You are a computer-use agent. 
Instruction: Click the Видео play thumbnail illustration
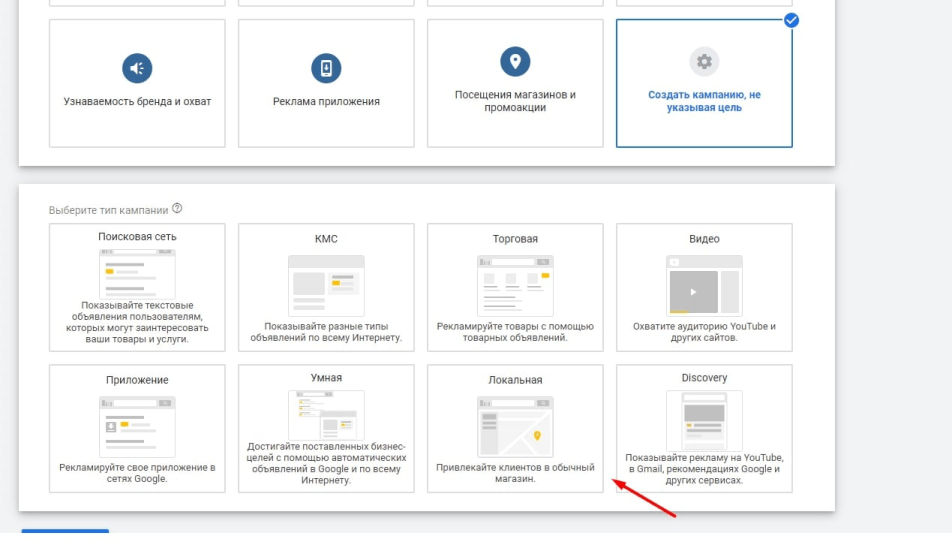pos(704,284)
